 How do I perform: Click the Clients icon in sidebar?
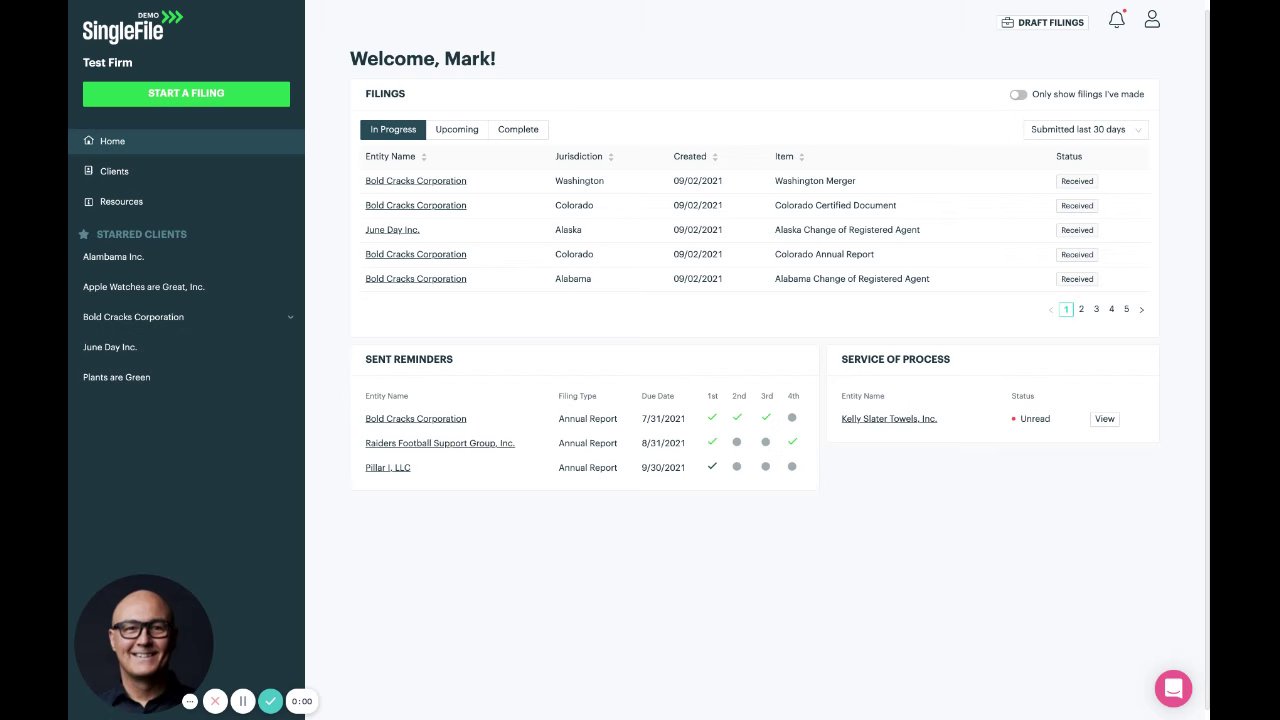[89, 171]
